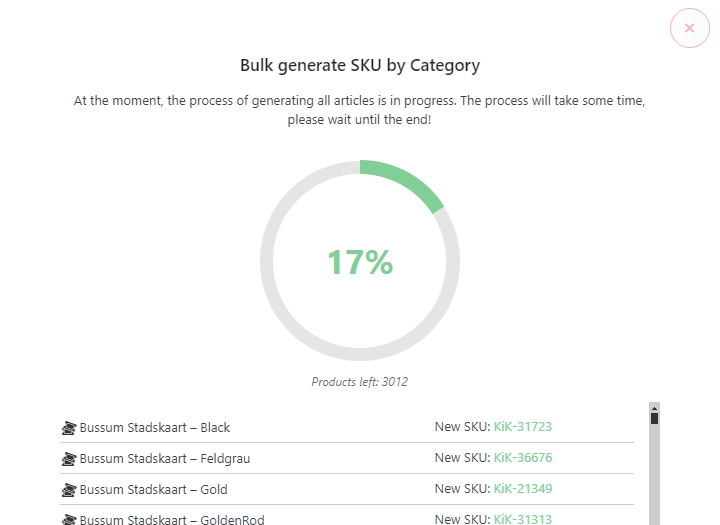
Task: Click the results list scrollbar thumb
Action: (654, 418)
